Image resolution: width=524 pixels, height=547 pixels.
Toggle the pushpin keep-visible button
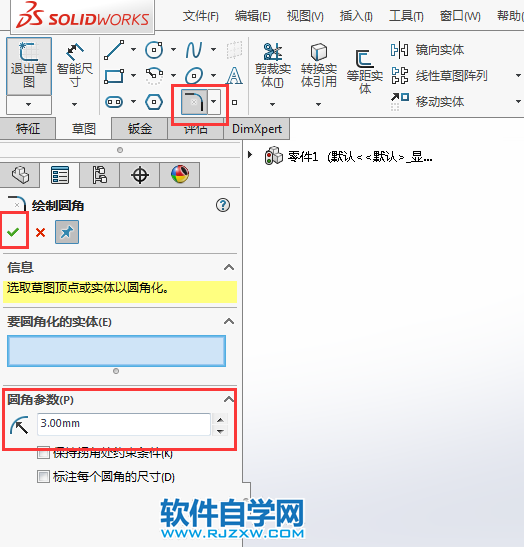point(67,232)
